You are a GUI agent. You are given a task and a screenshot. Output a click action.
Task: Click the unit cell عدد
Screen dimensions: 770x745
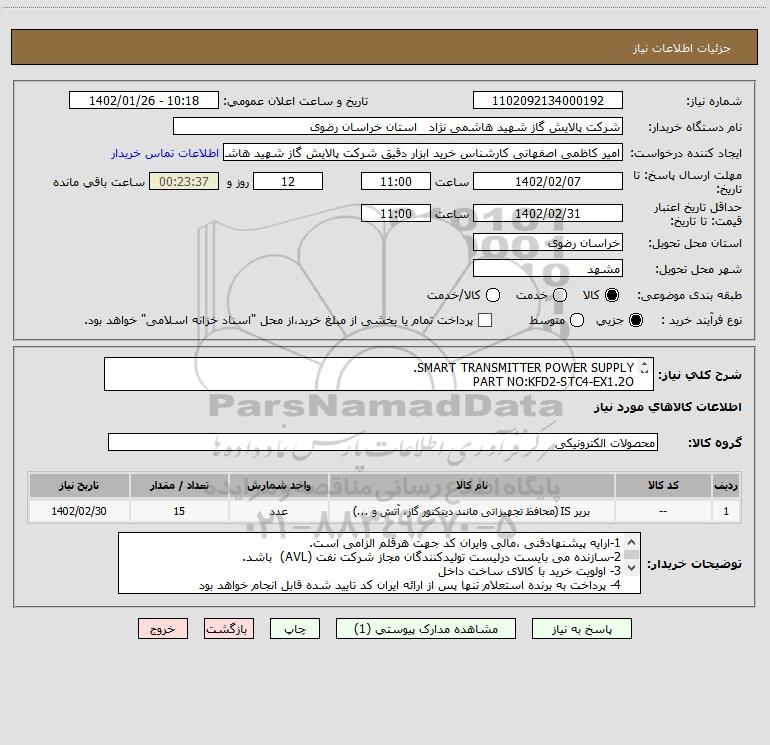pos(278,511)
